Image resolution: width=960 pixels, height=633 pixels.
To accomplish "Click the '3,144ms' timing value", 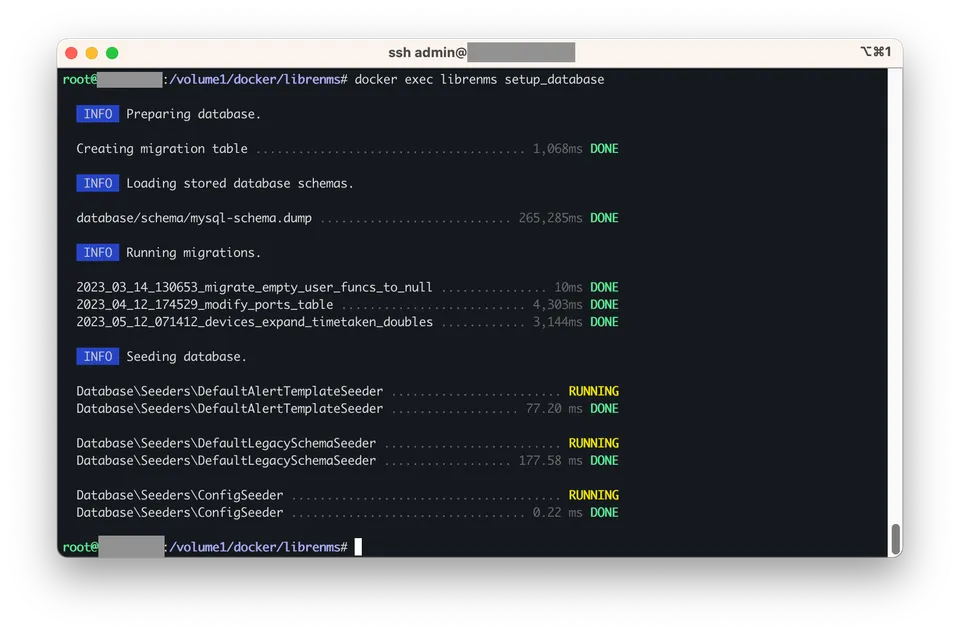I will (x=557, y=322).
